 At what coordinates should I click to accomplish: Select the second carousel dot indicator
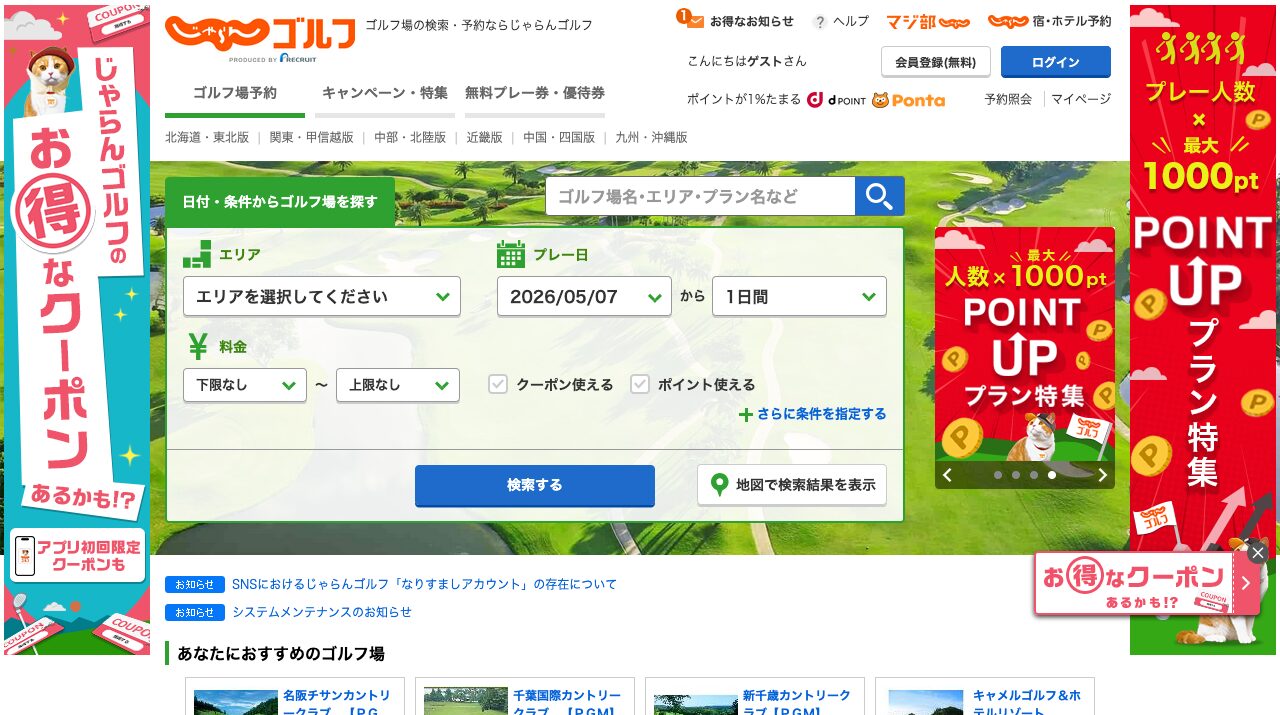(x=1016, y=475)
